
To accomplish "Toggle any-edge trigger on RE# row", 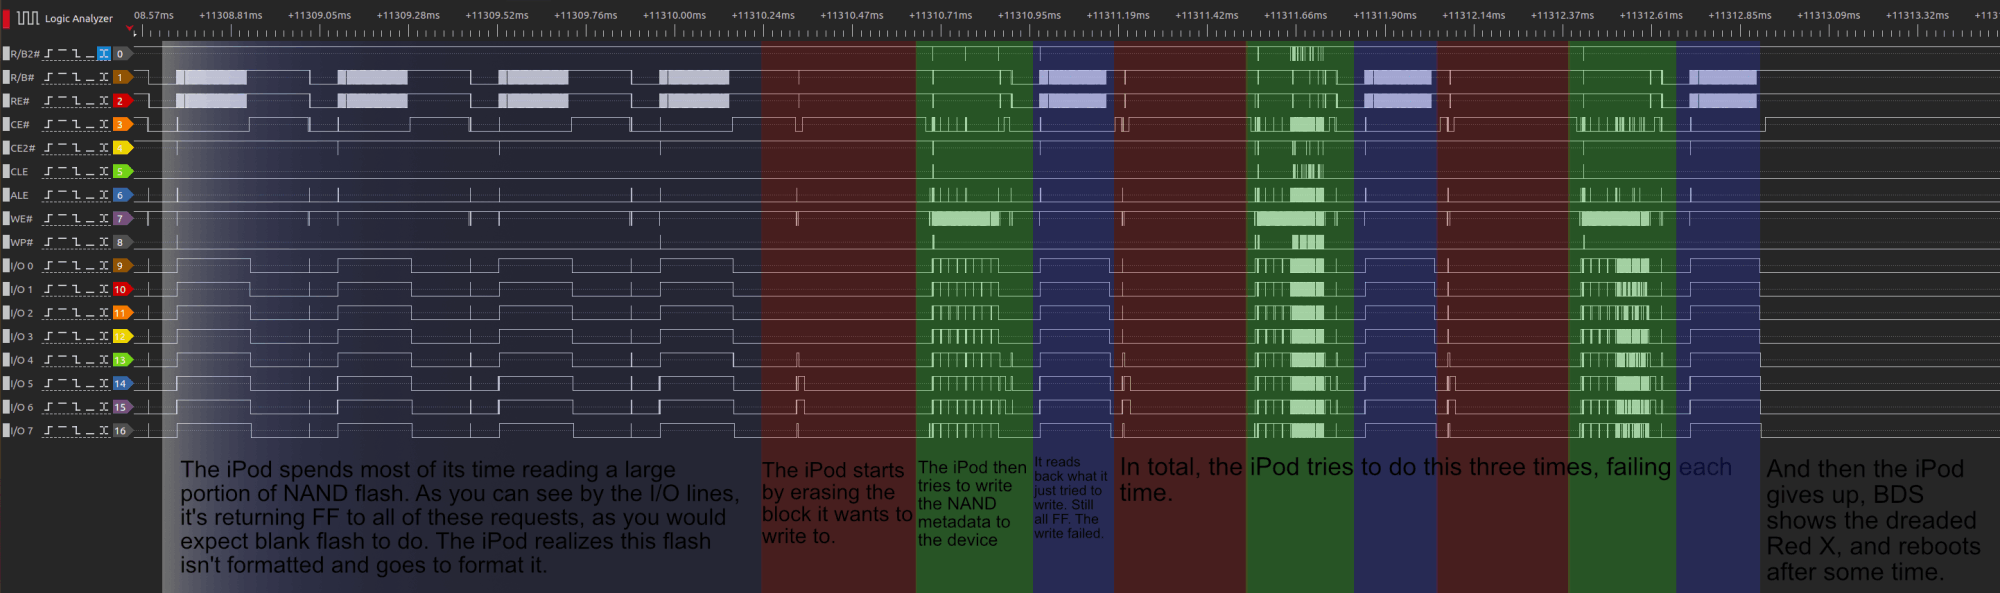I will [104, 101].
